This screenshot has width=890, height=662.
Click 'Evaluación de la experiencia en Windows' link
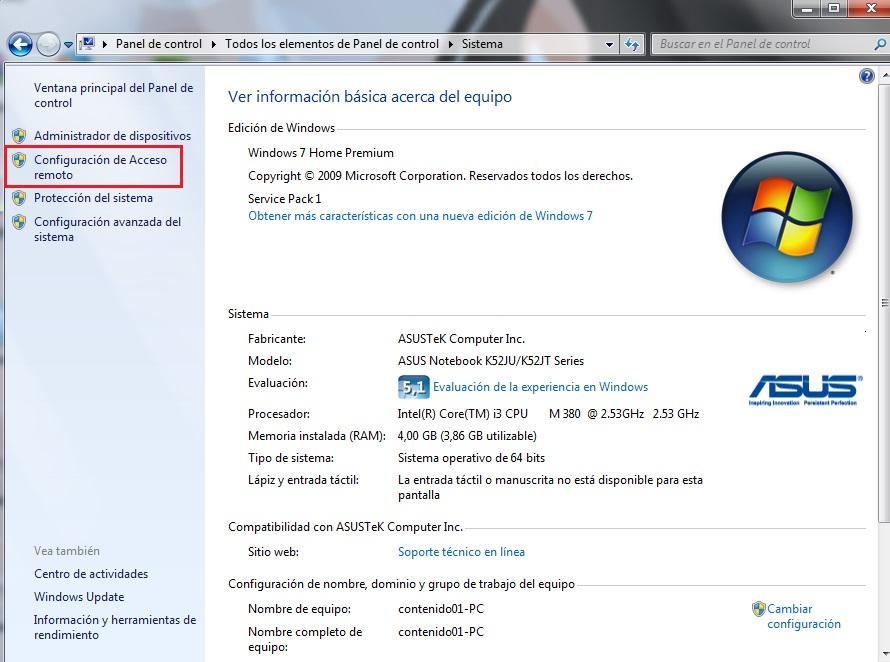tap(540, 387)
